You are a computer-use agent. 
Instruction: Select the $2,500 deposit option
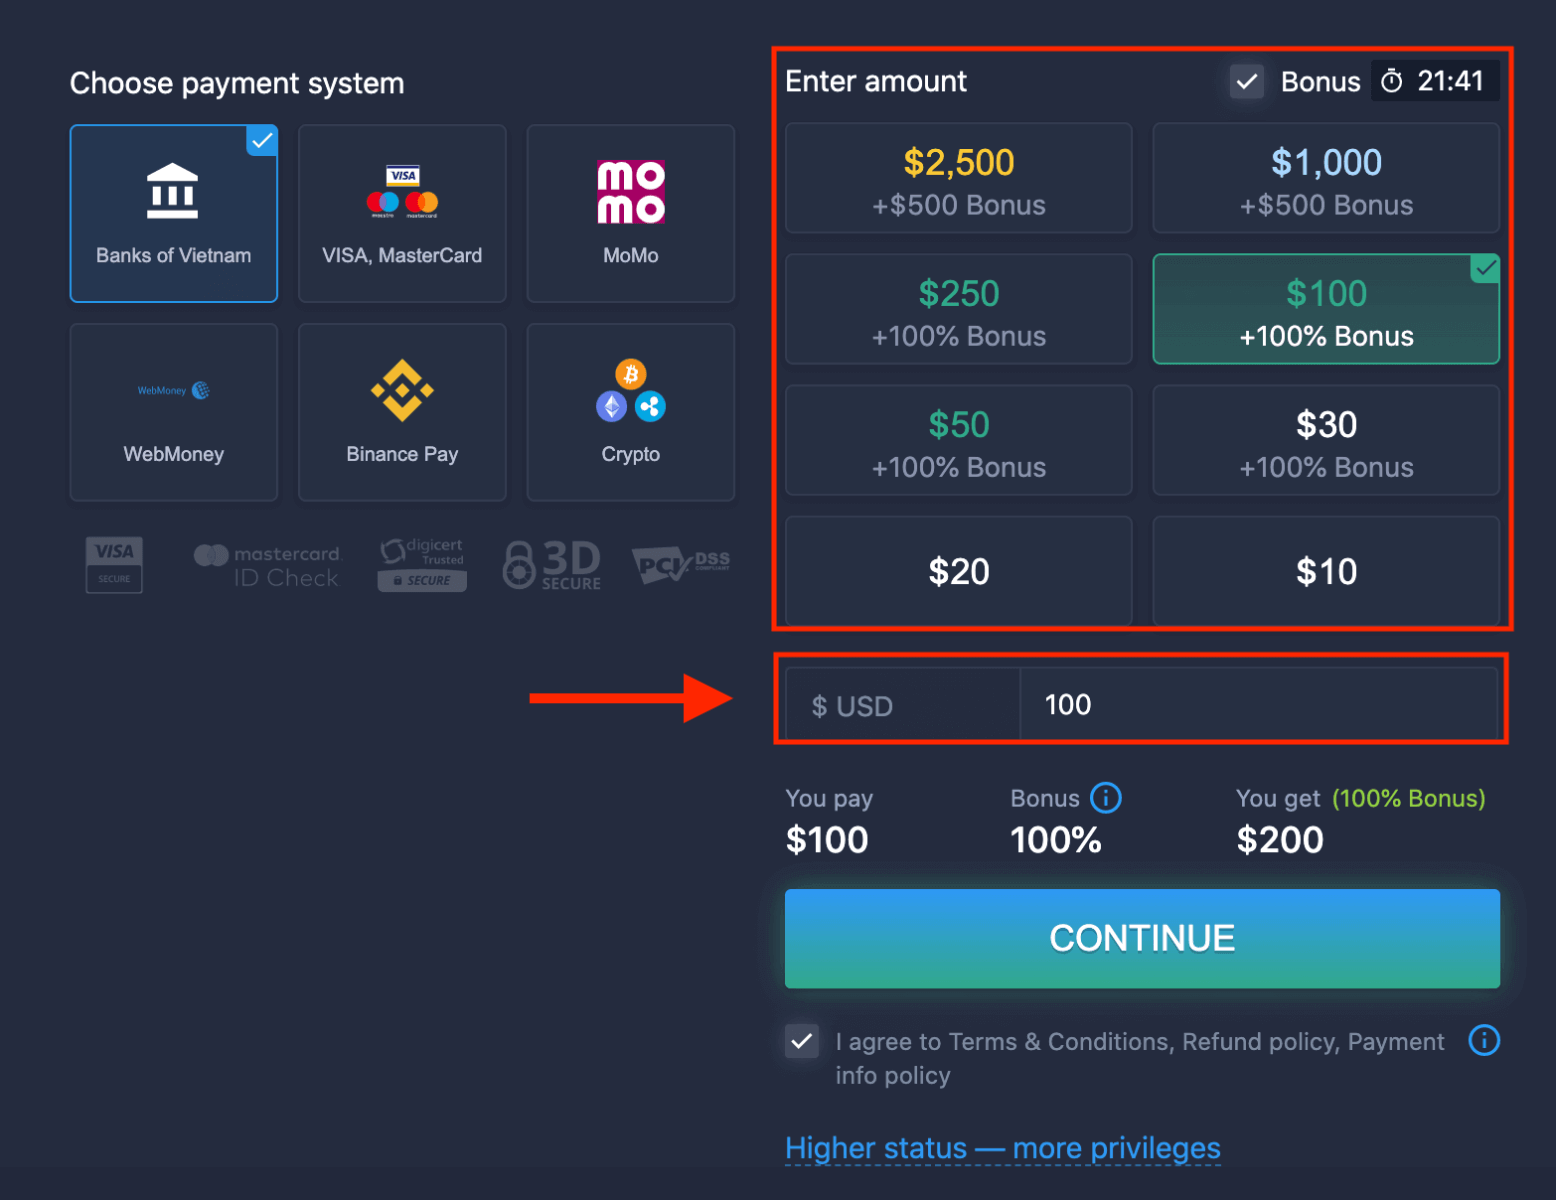[x=958, y=178]
